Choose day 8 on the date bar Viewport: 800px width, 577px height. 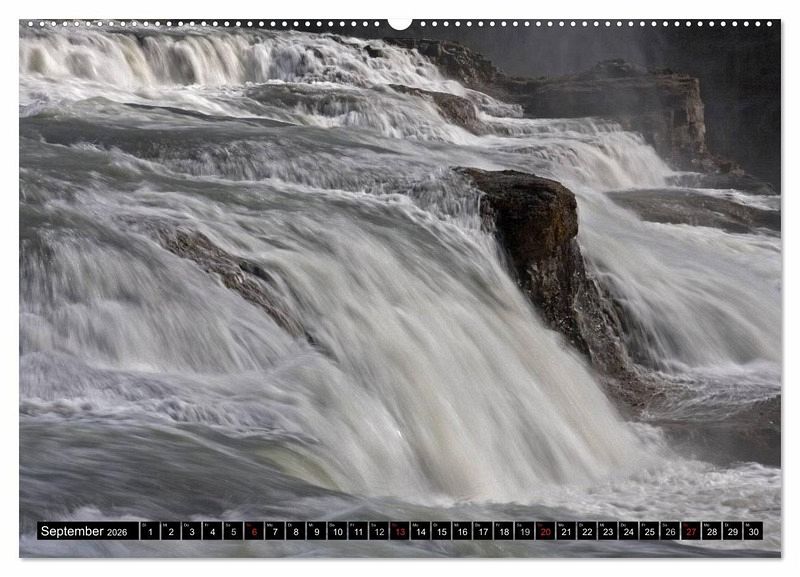coord(296,531)
